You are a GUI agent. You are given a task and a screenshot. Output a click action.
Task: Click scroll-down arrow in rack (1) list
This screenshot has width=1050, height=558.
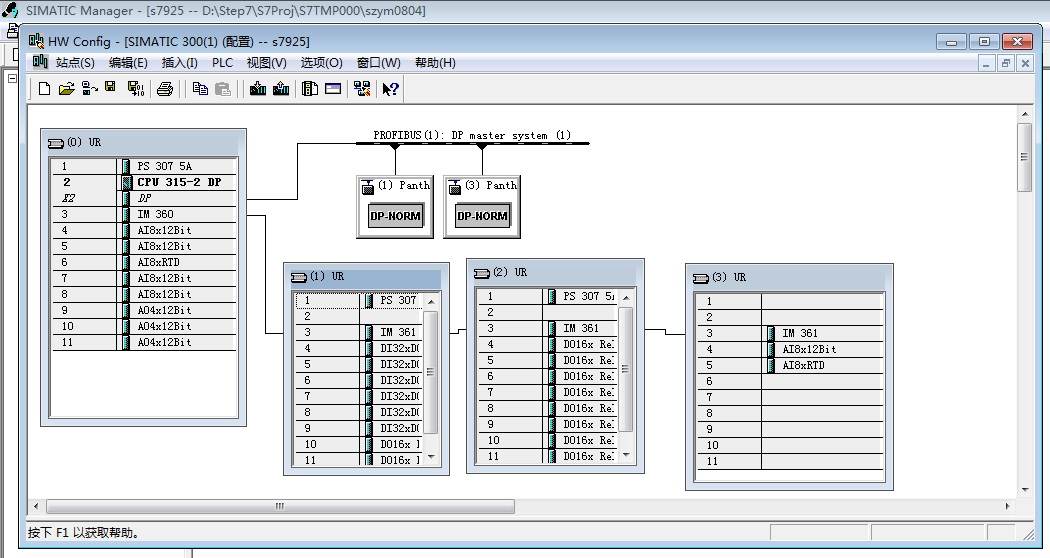[431, 457]
